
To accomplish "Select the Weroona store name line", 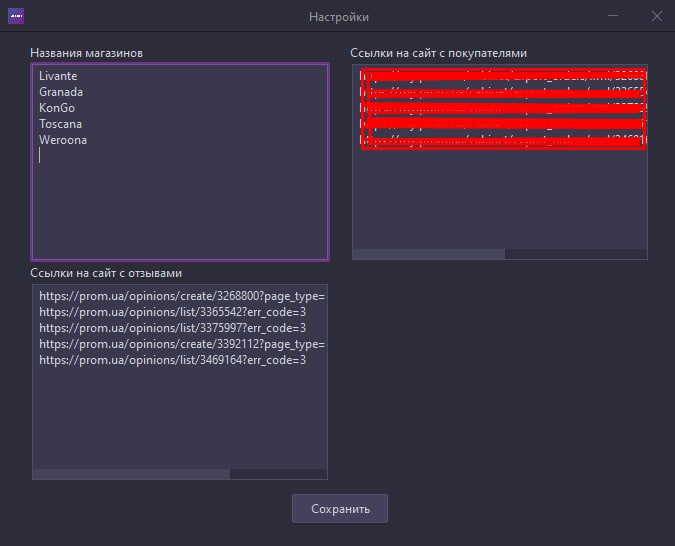I will (63, 140).
